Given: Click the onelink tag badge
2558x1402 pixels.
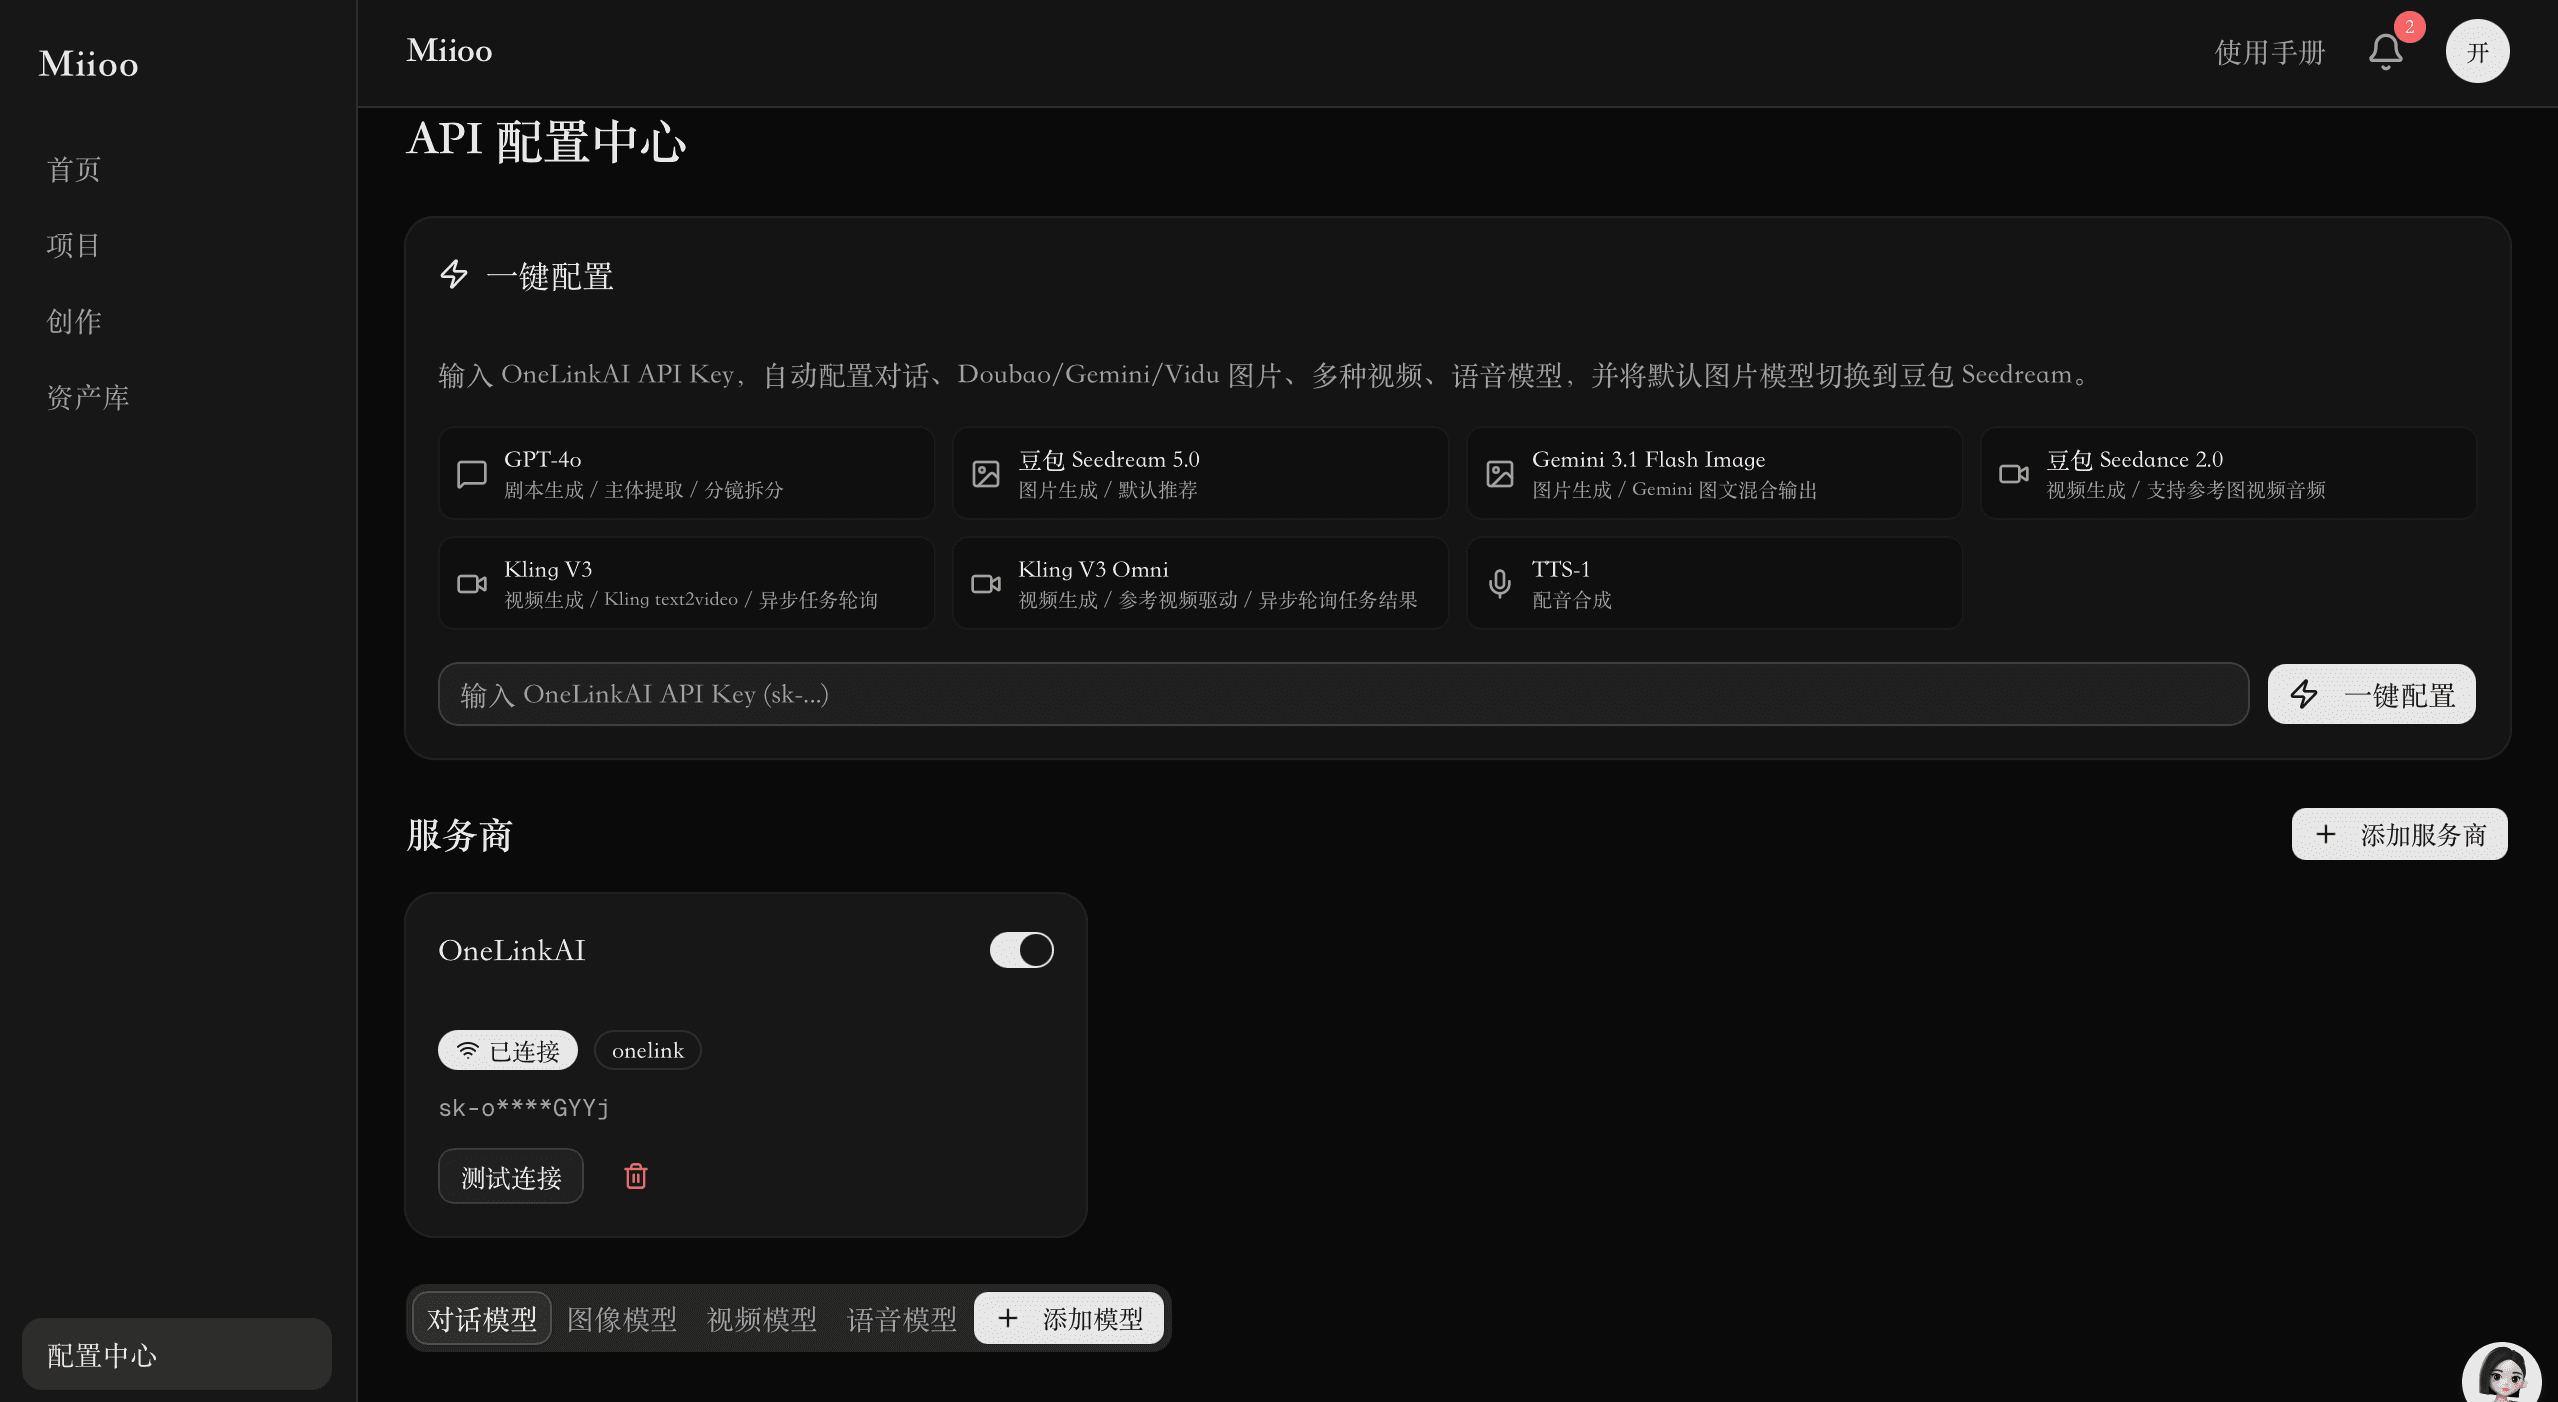Looking at the screenshot, I should pos(648,1050).
